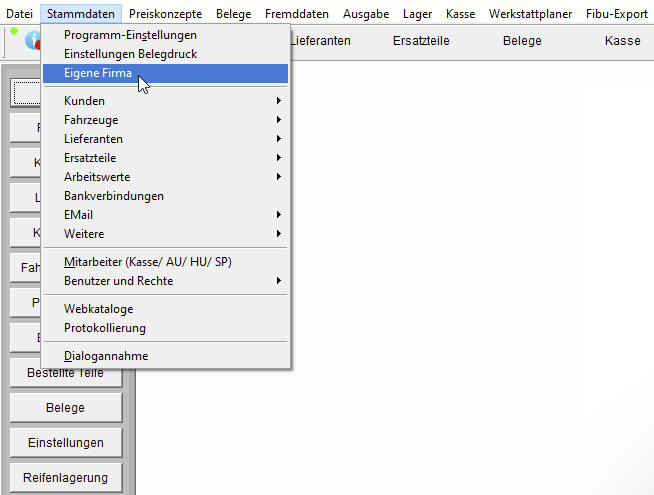Open the Datei menu
Image resolution: width=654 pixels, height=495 pixels.
coord(19,14)
